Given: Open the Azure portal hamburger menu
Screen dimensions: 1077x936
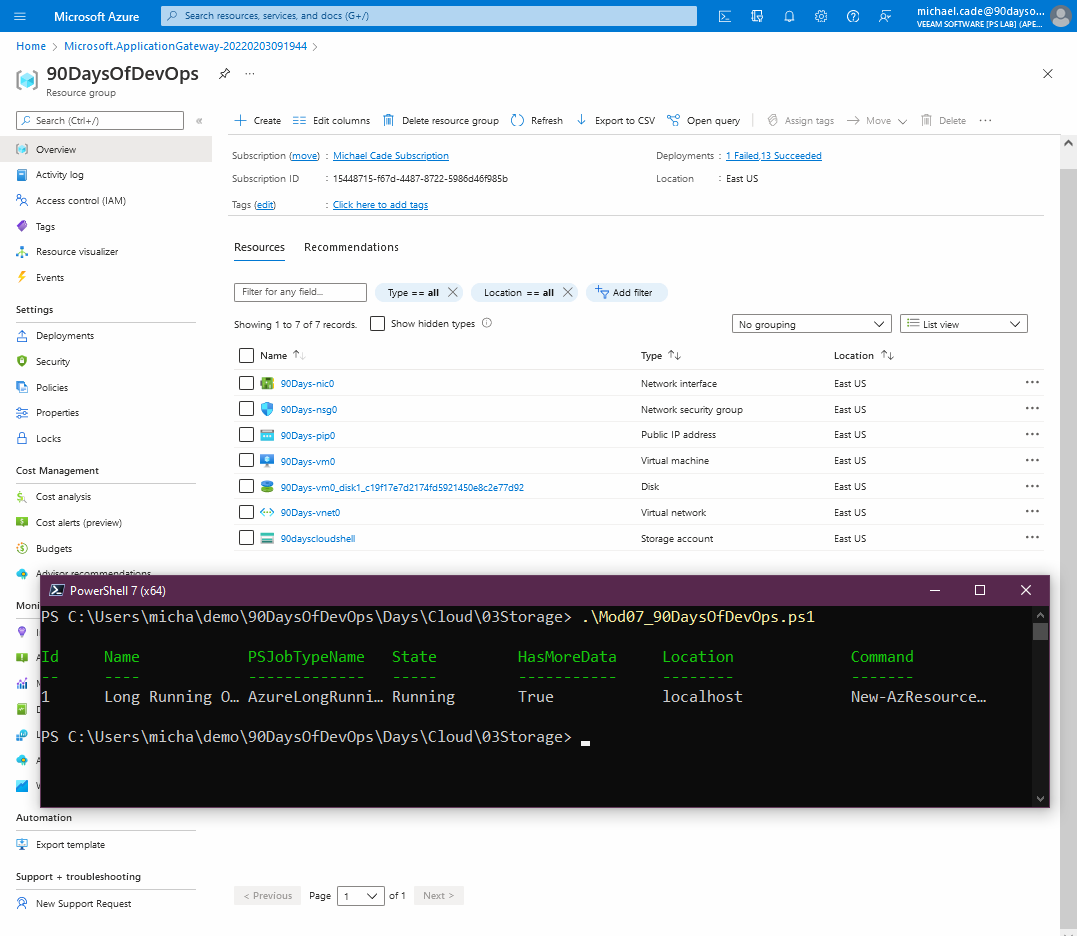Looking at the screenshot, I should pos(21,16).
